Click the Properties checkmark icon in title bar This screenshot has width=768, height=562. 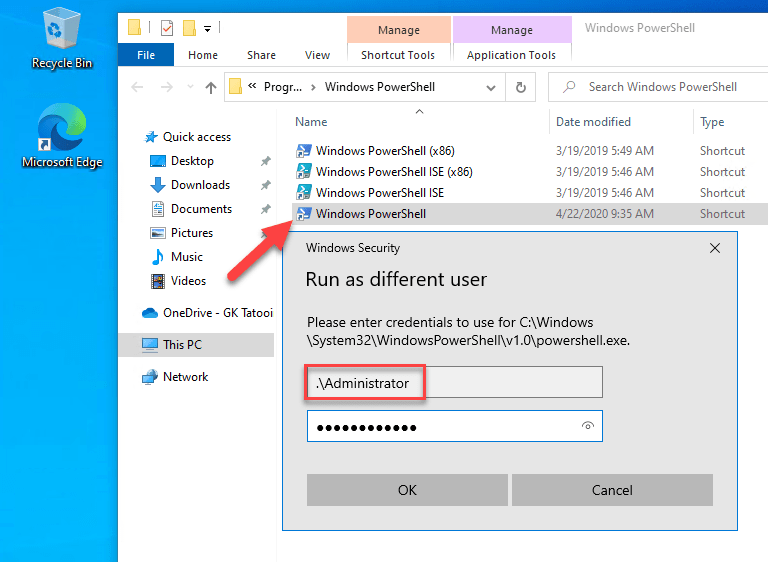tap(167, 28)
